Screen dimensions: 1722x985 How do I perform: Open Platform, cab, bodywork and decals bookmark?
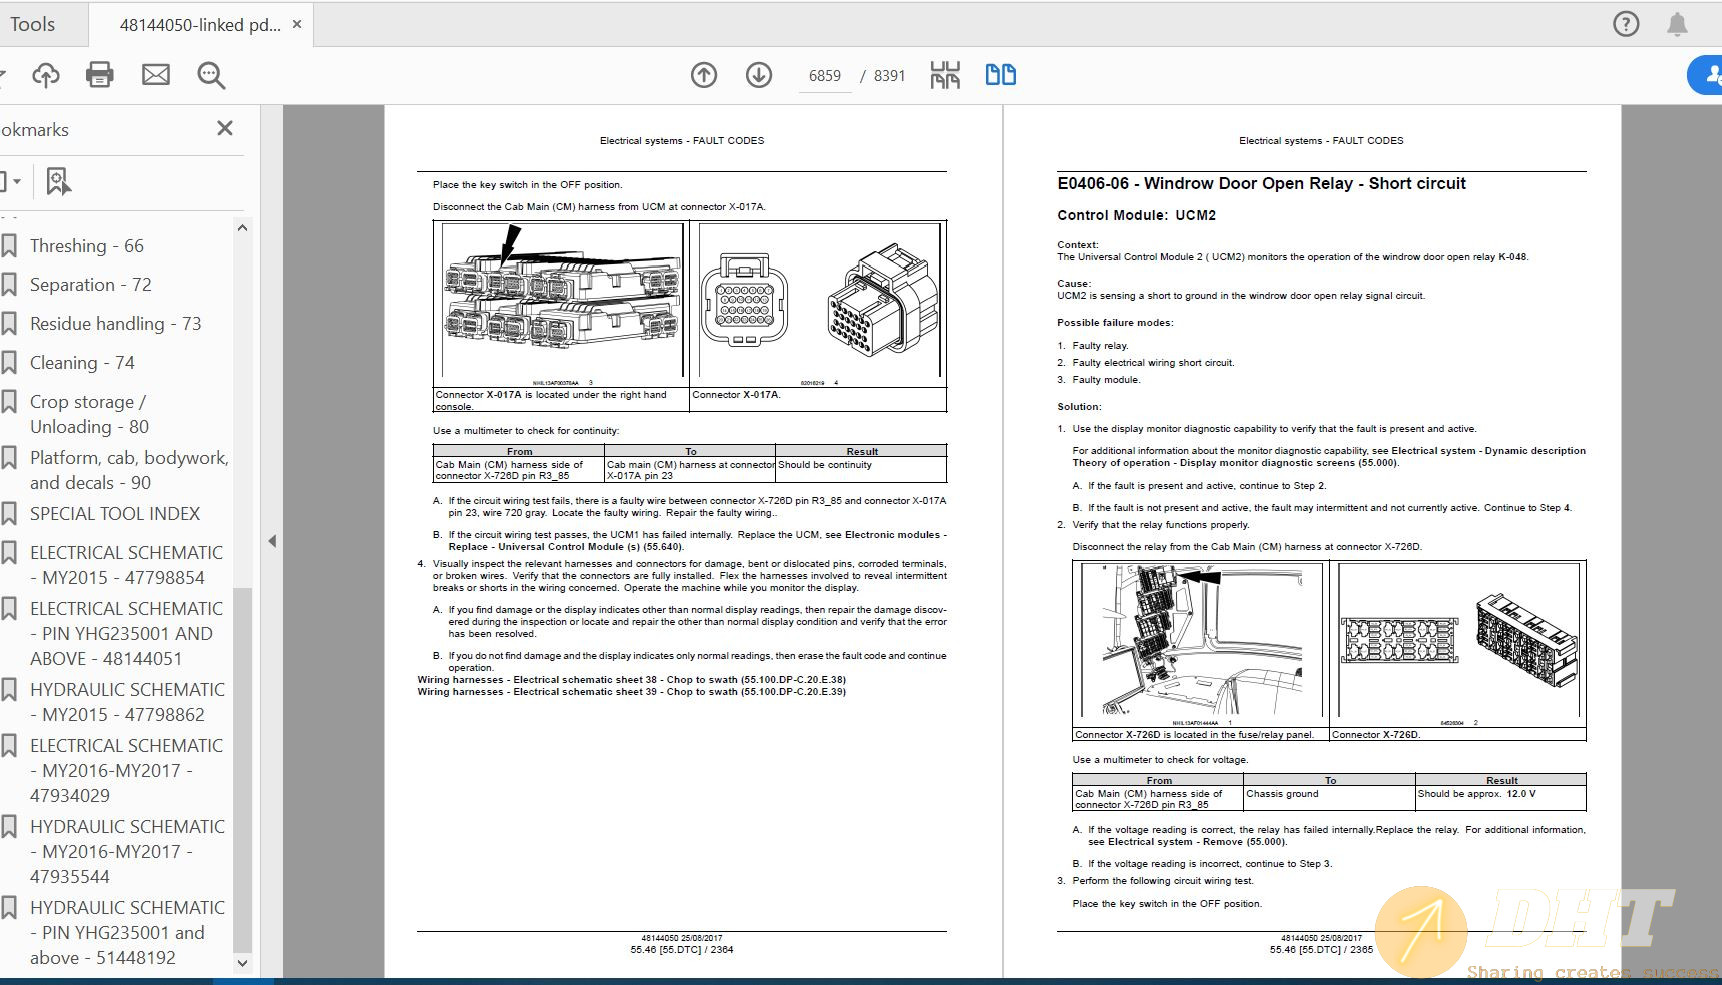[x=129, y=470]
